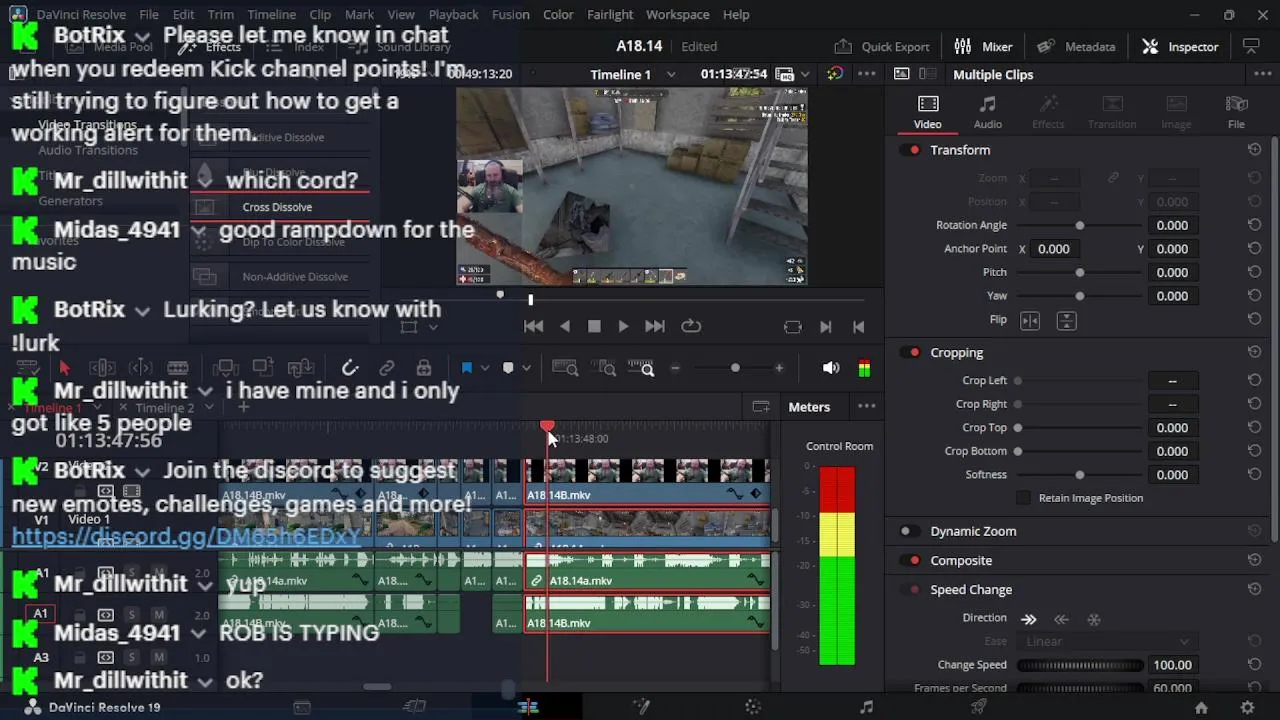Click the Quick Export button

pyautogui.click(x=882, y=46)
